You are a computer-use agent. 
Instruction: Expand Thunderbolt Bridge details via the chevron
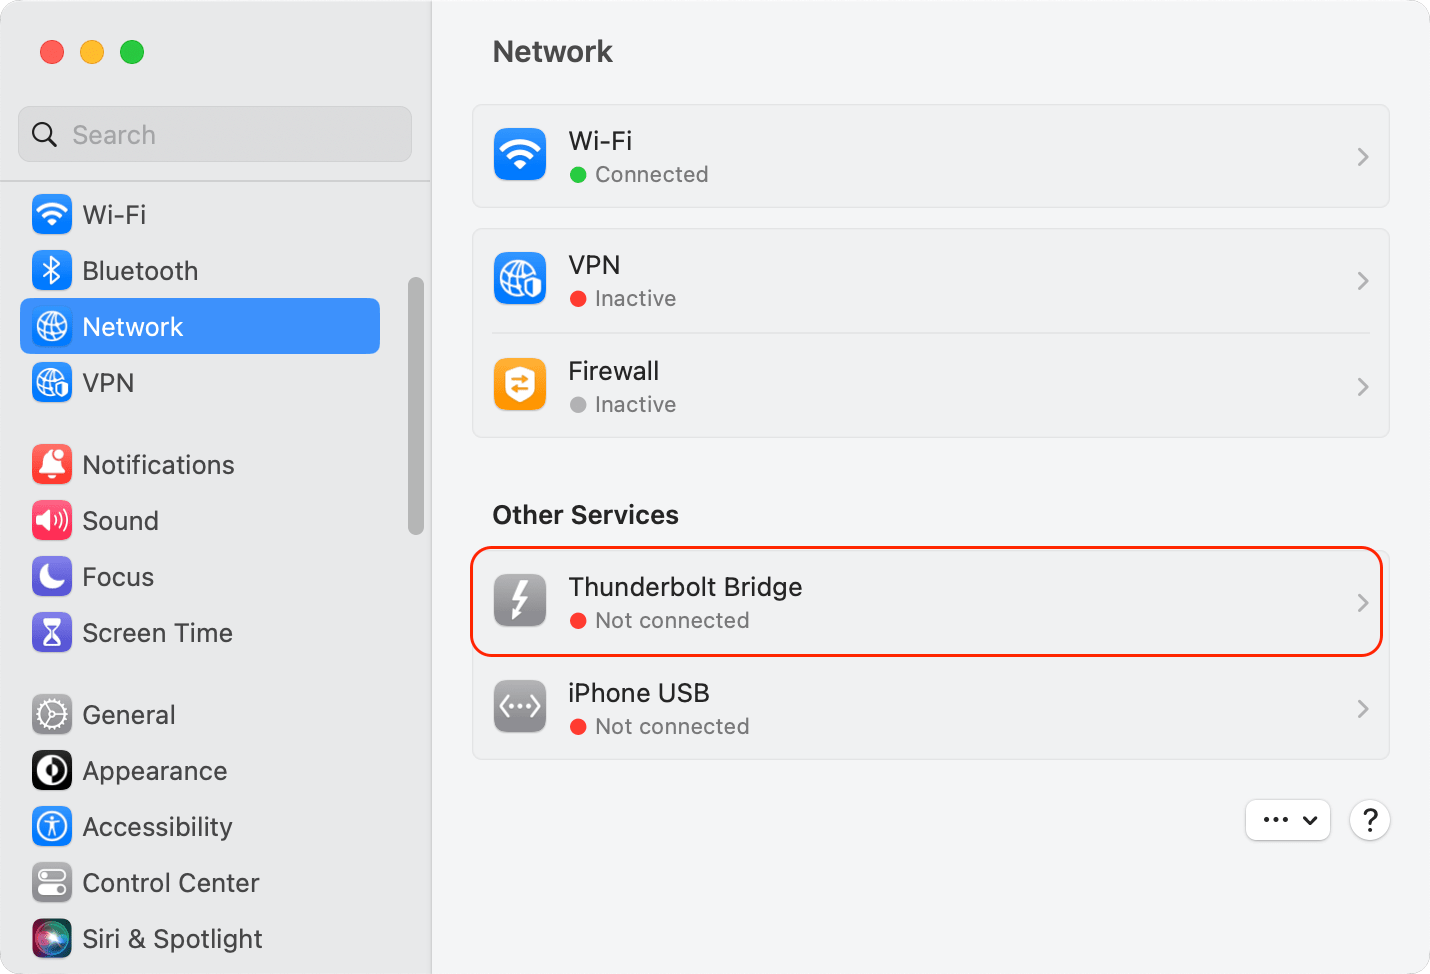click(x=1362, y=602)
